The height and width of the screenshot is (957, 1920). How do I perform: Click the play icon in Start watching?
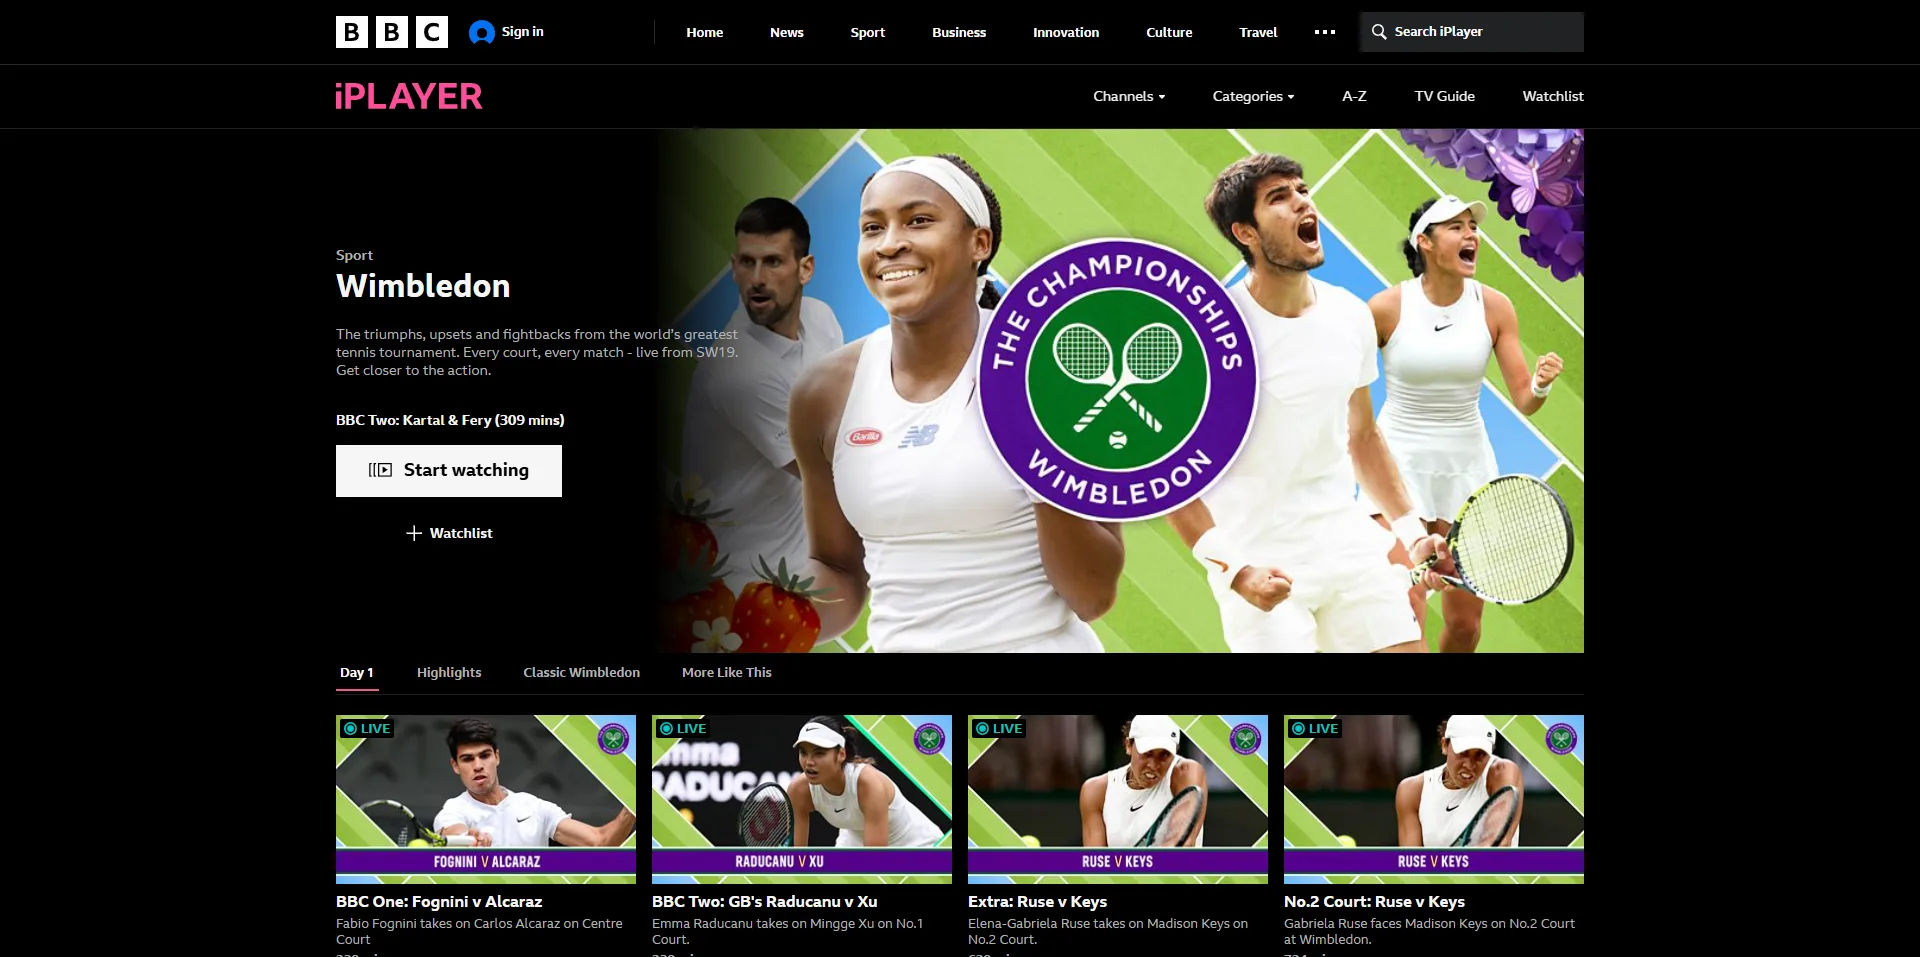pyautogui.click(x=380, y=470)
